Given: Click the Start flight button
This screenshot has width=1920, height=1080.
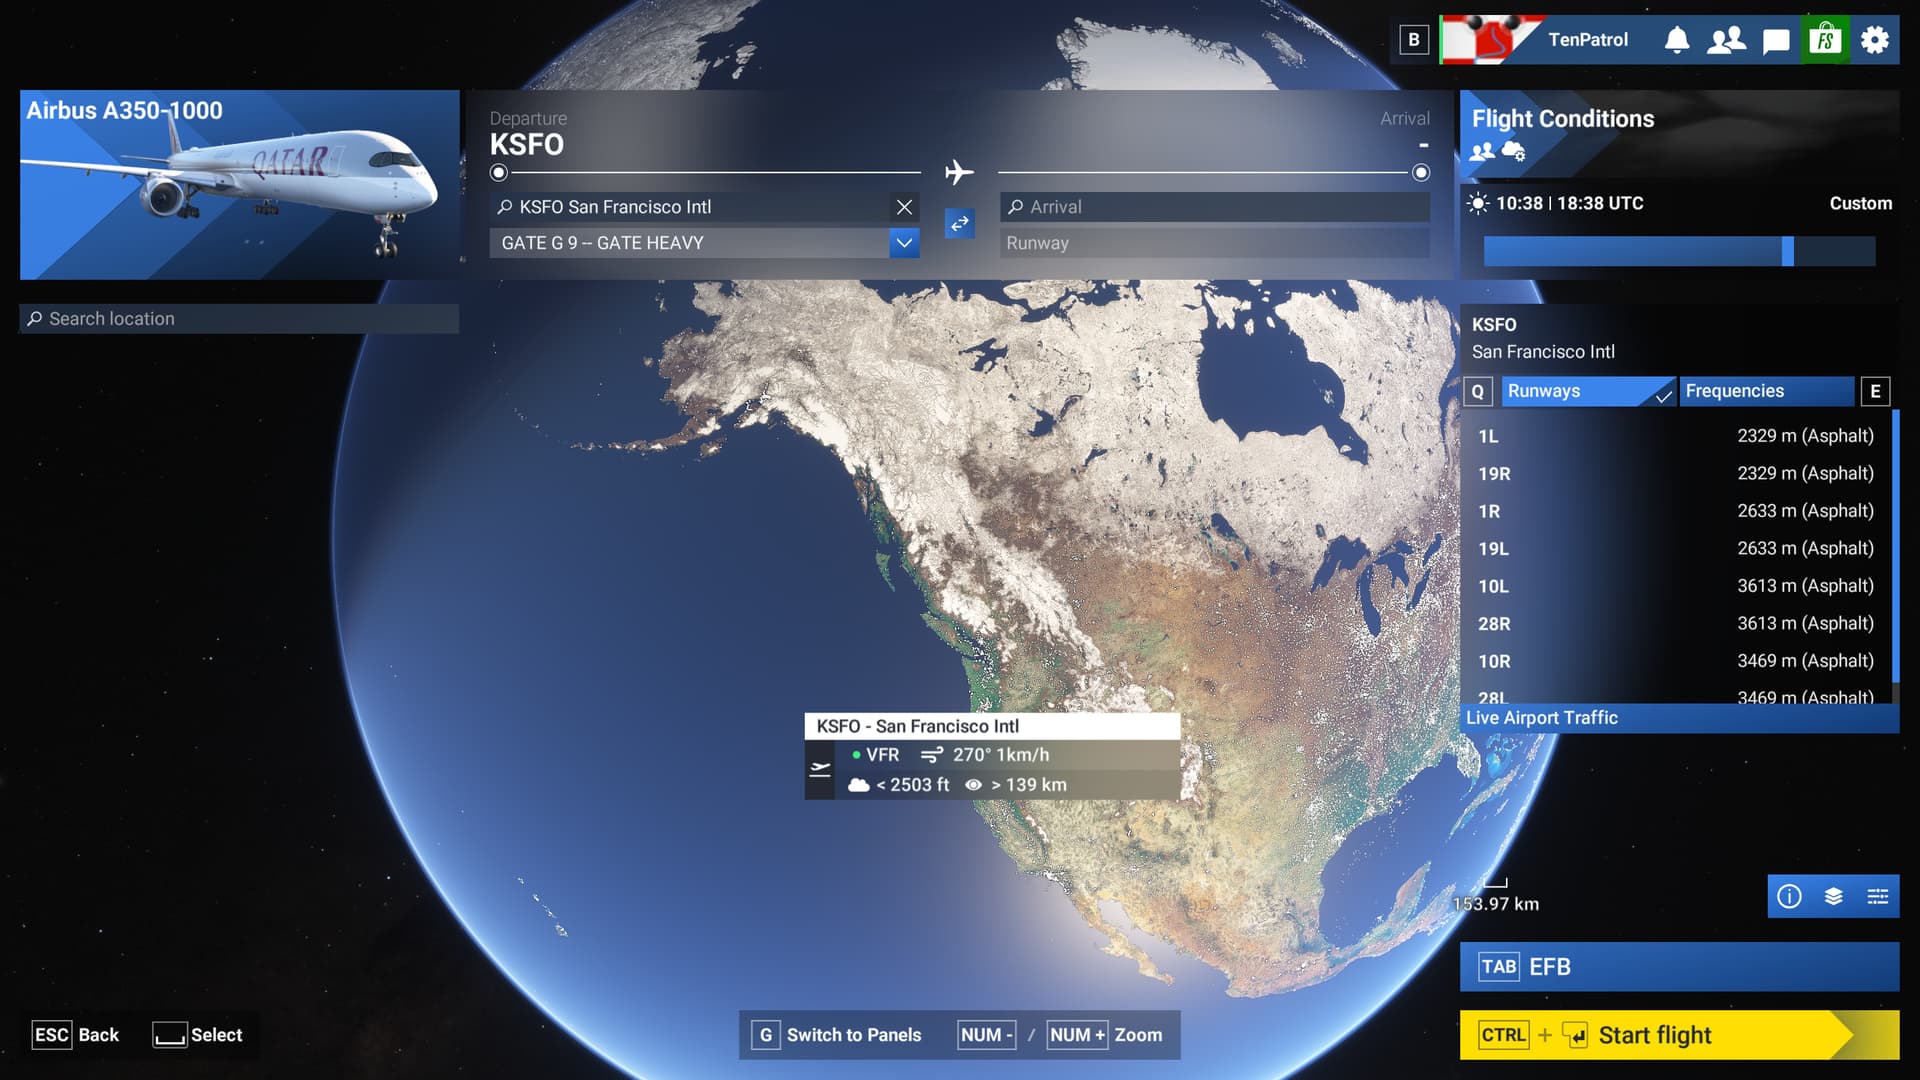Looking at the screenshot, I should click(x=1680, y=1035).
